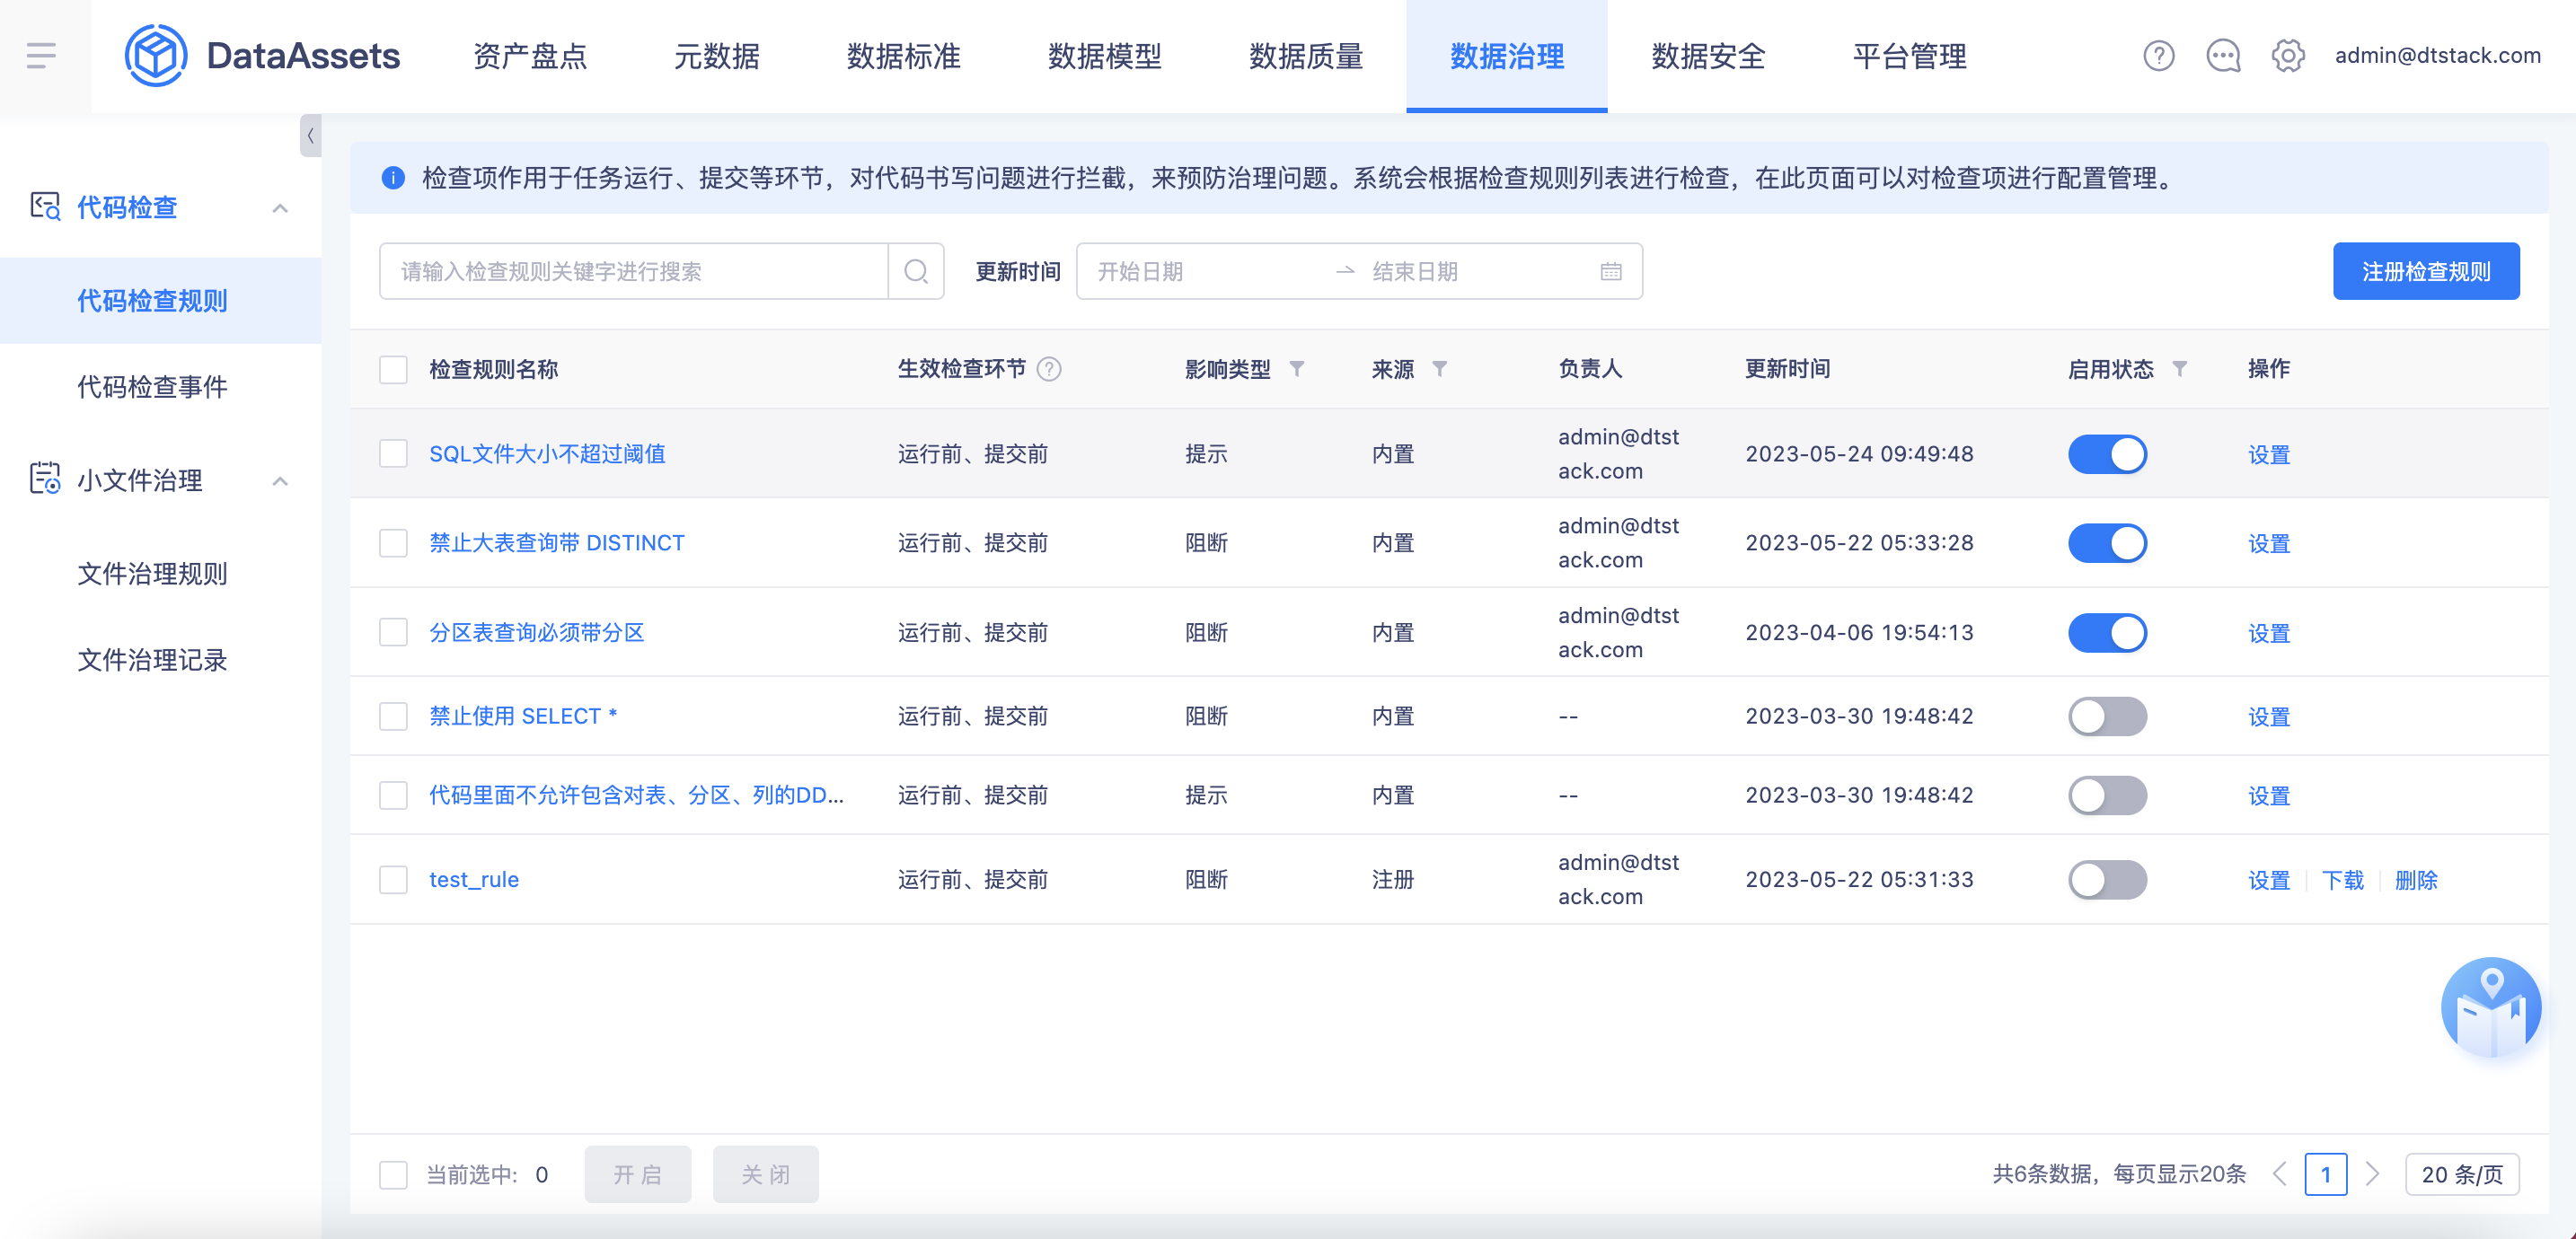The width and height of the screenshot is (2576, 1239).
Task: Open the admin@dtstack.com account menu
Action: (x=2437, y=56)
